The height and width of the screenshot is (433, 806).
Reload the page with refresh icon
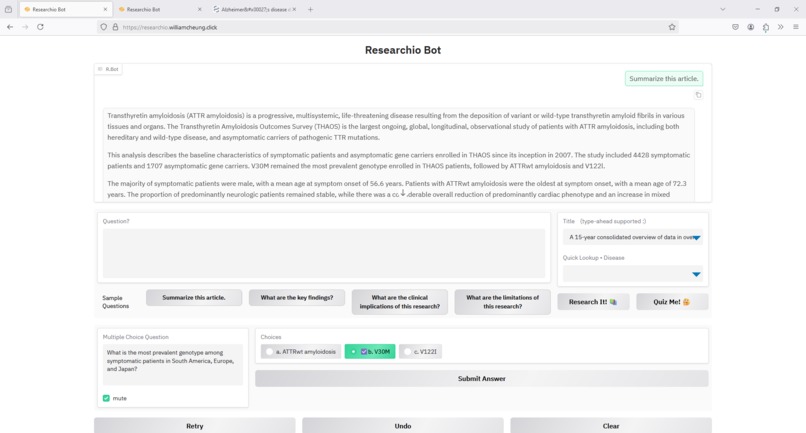(x=40, y=27)
